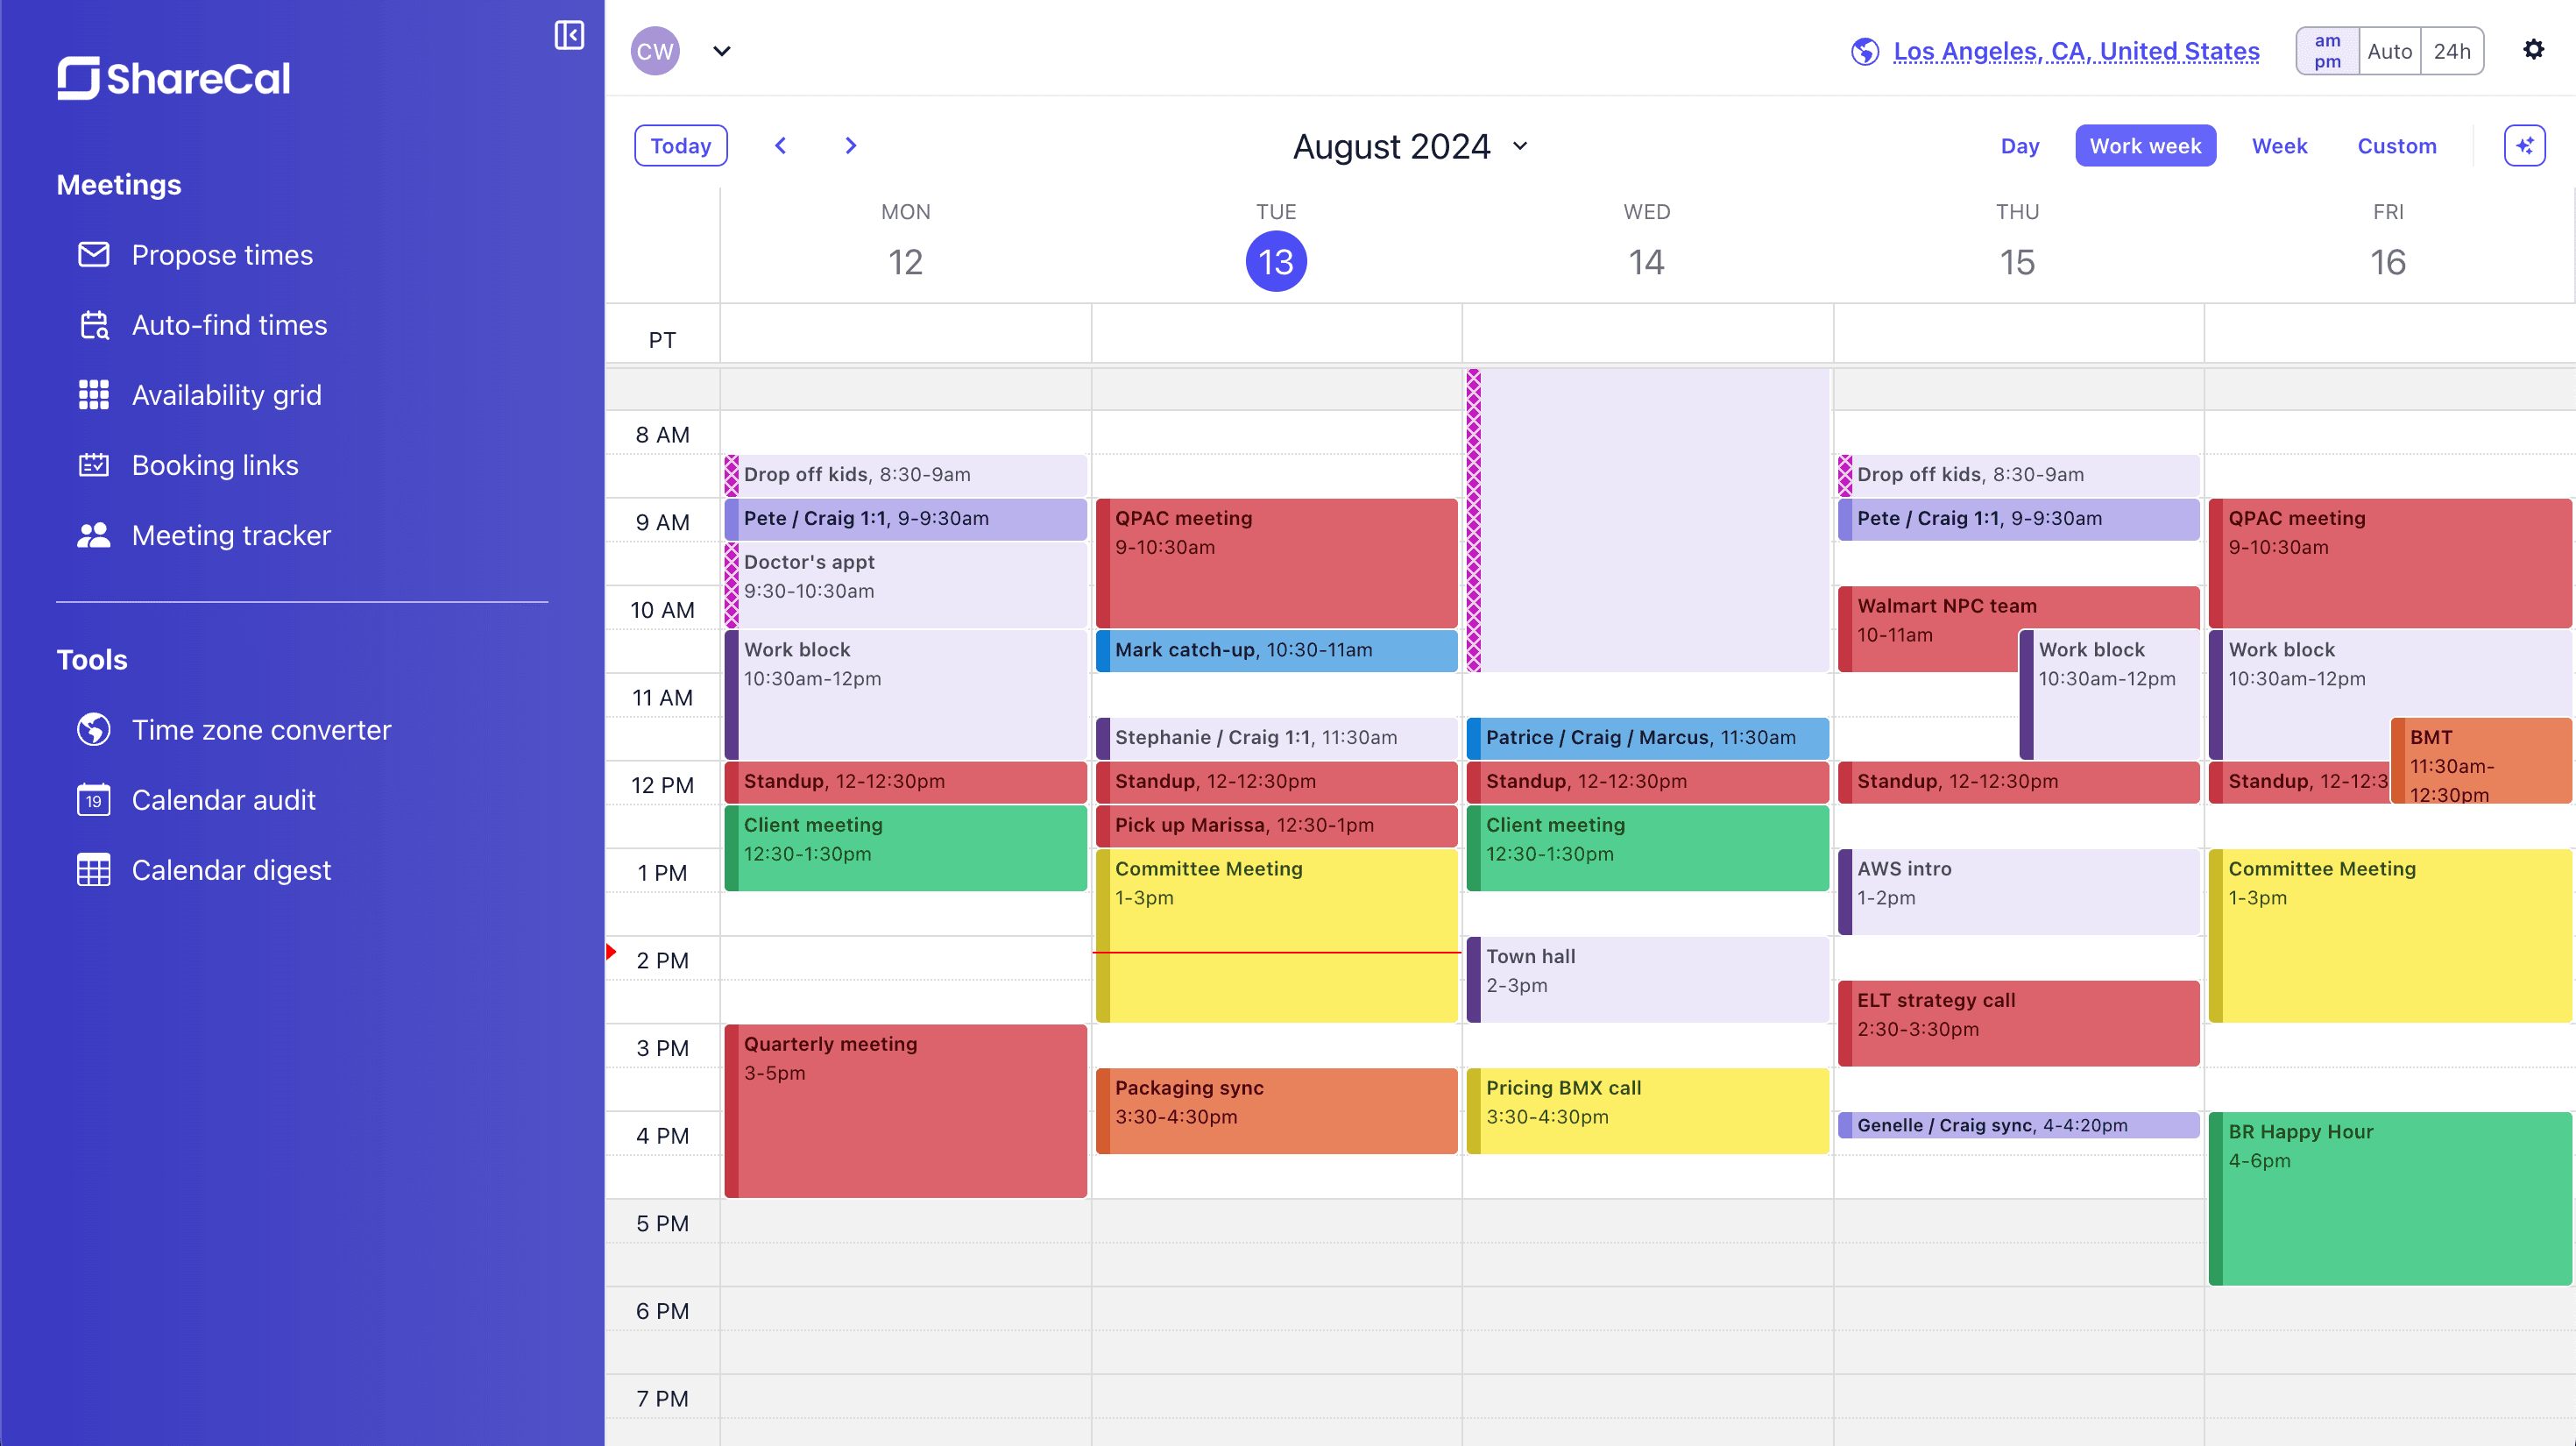Click the Calendar audit icon
This screenshot has height=1446, width=2576.
click(x=94, y=800)
